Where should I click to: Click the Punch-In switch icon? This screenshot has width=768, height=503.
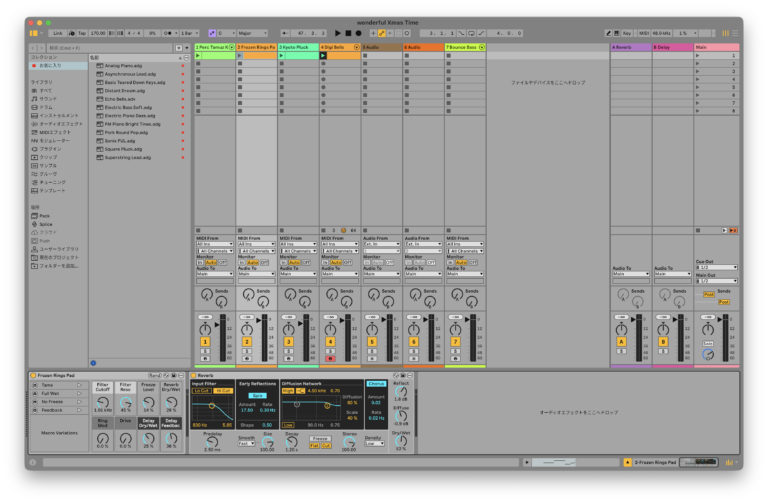pyautogui.click(x=461, y=33)
